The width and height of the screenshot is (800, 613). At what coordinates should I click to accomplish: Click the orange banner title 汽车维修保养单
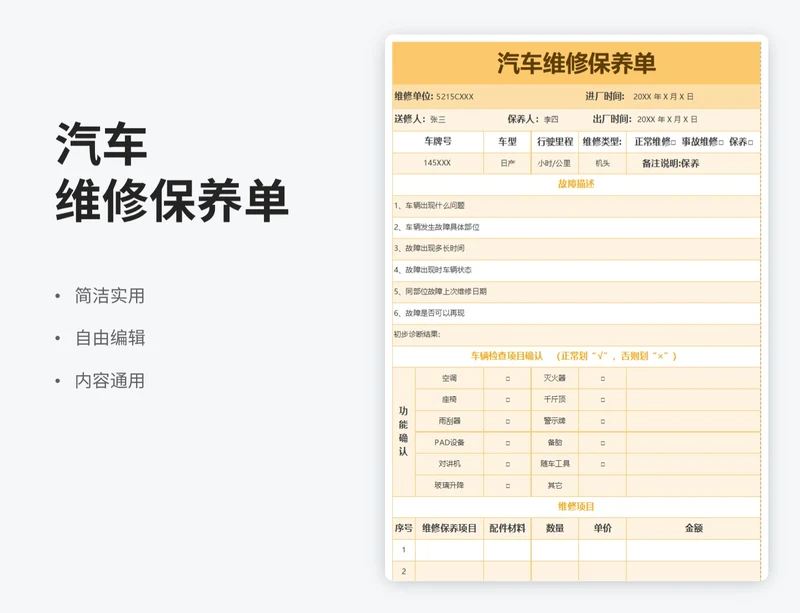point(577,63)
